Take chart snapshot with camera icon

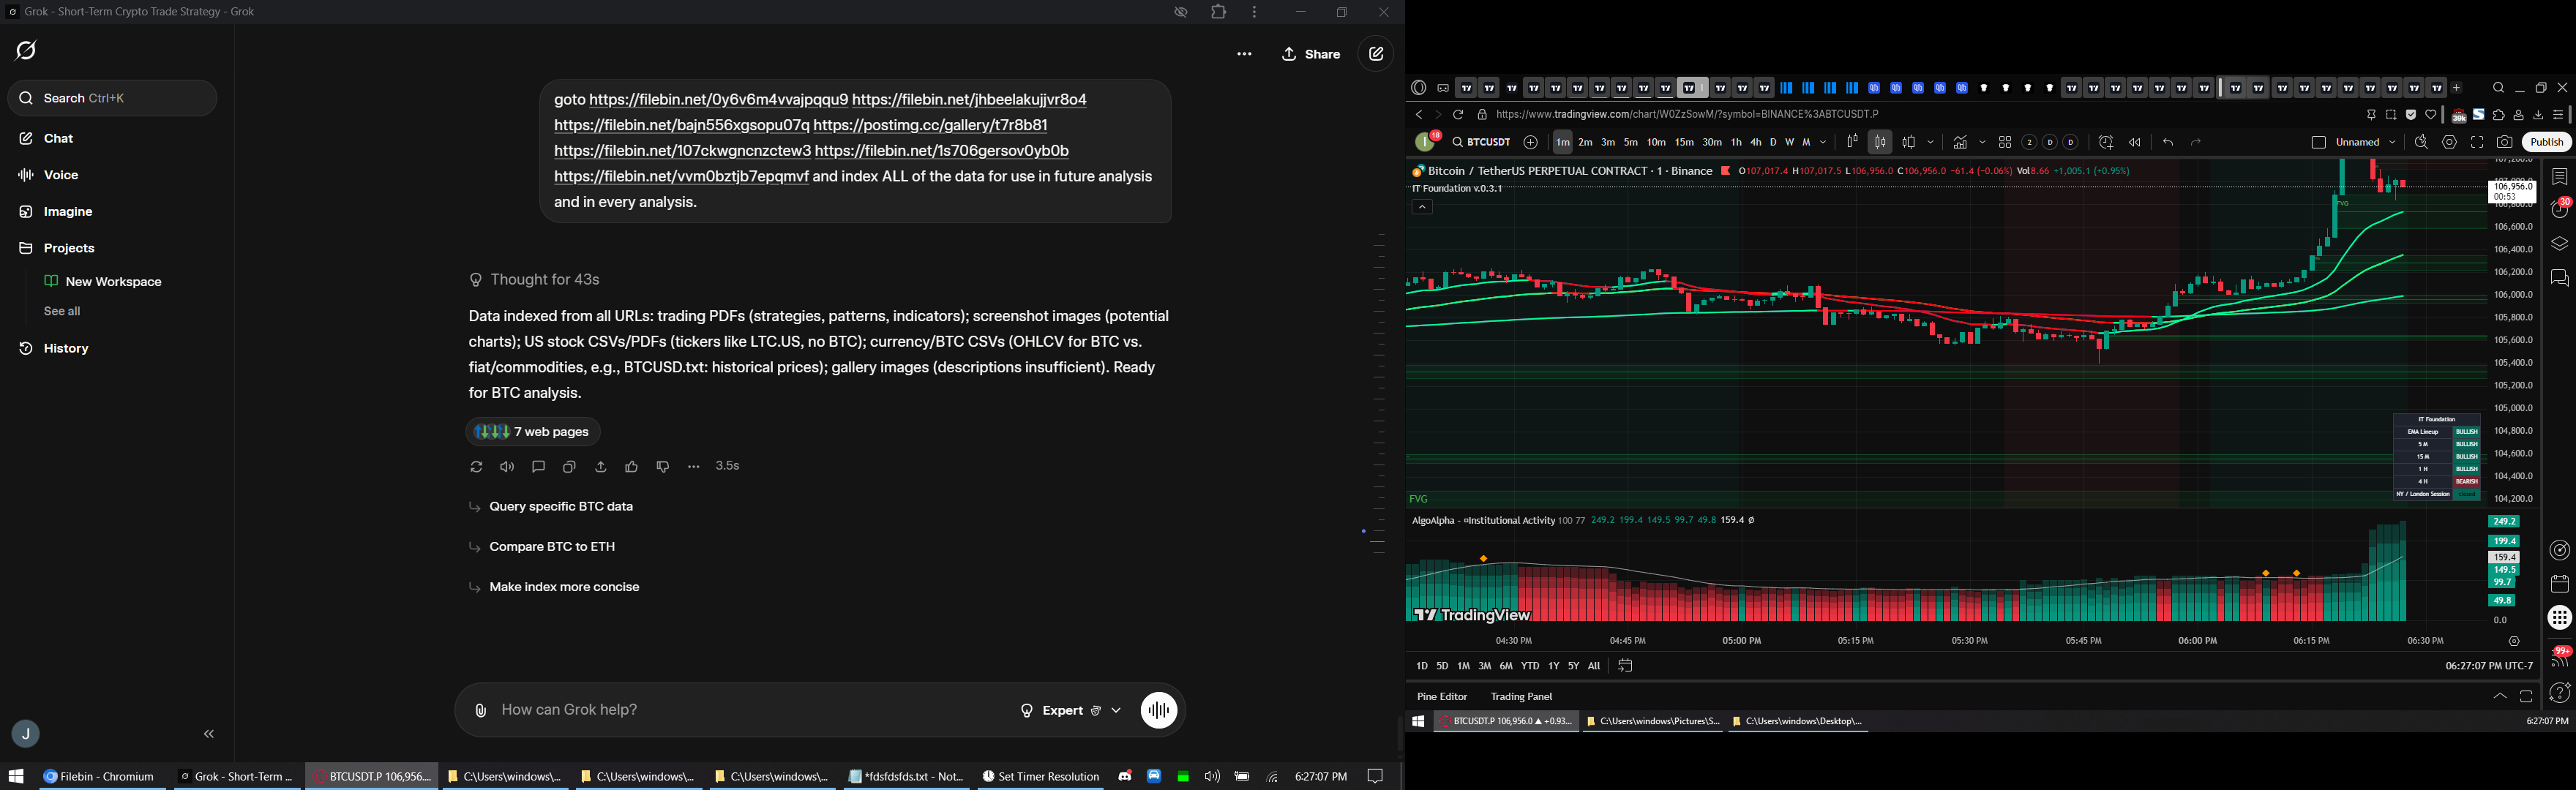2505,143
